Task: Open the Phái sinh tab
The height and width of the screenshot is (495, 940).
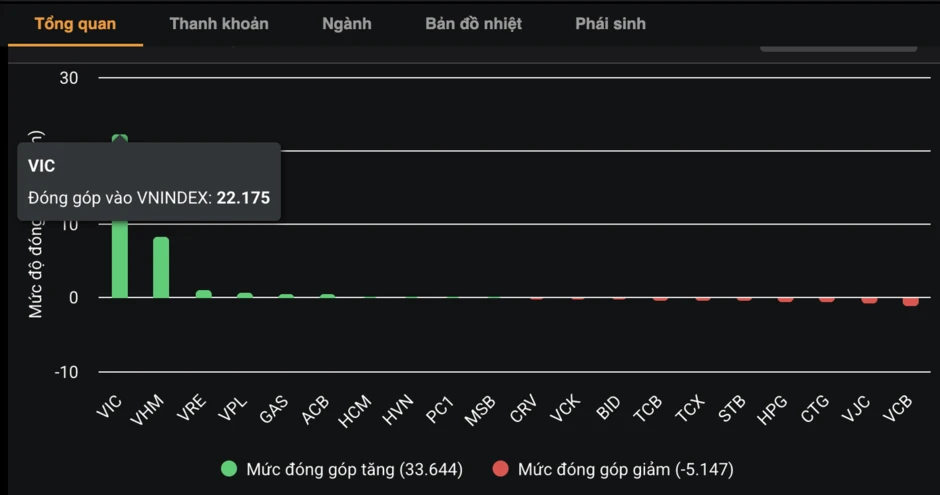Action: pos(610,24)
